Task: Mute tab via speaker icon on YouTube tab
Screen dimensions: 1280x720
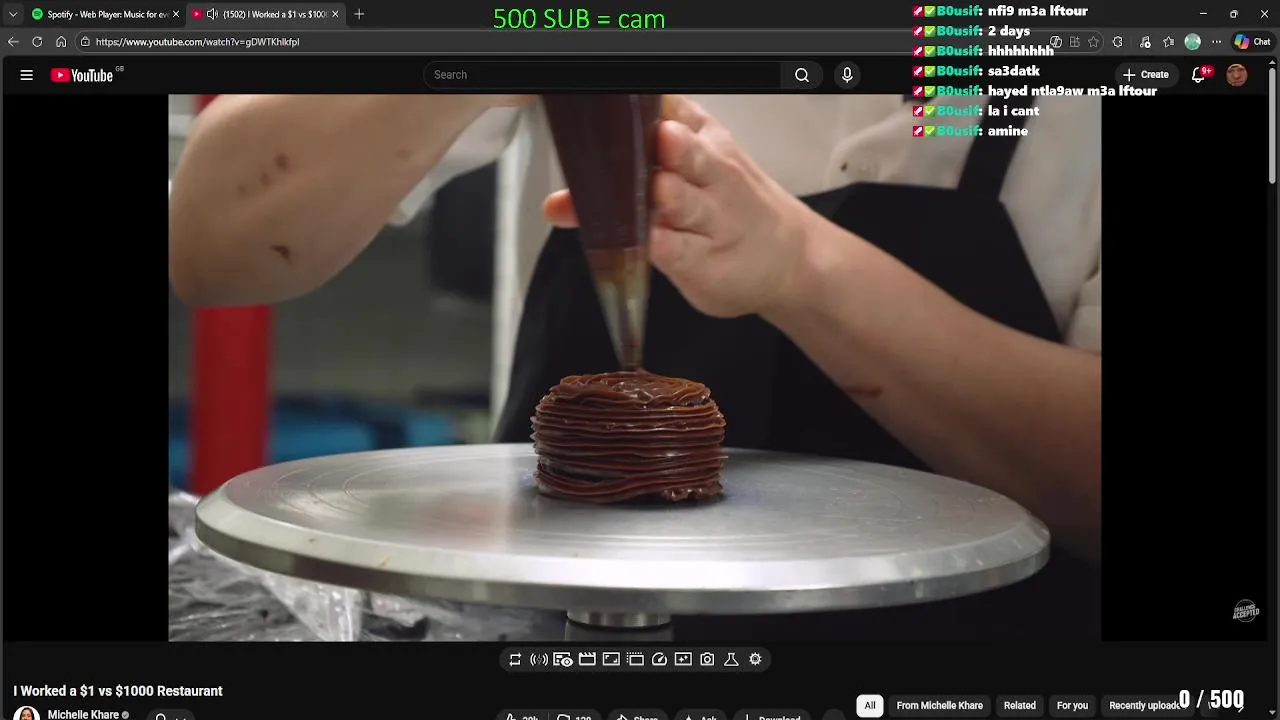Action: [212, 14]
